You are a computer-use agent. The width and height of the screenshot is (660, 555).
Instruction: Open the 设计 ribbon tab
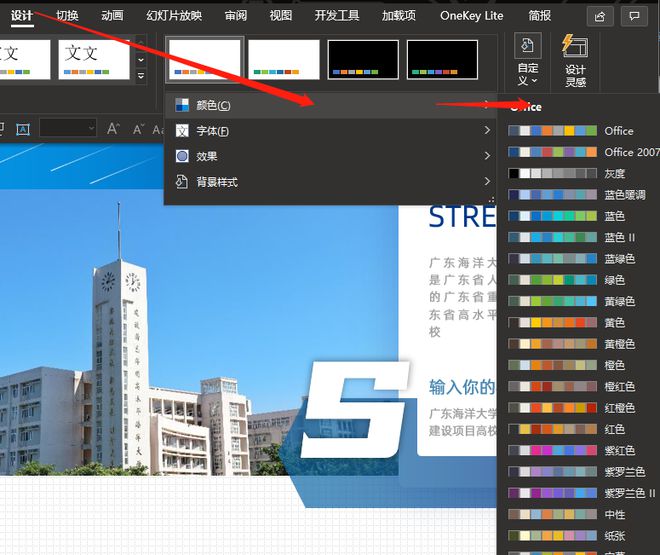(x=22, y=16)
